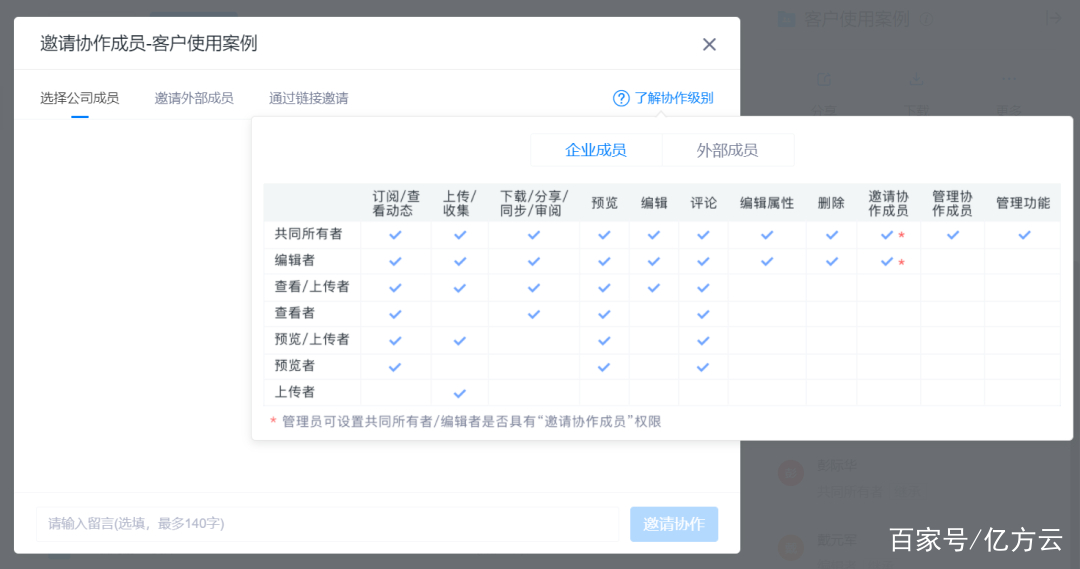Click 共同所有者 checkmark under 编辑属性
The width and height of the screenshot is (1080, 569).
click(x=767, y=235)
